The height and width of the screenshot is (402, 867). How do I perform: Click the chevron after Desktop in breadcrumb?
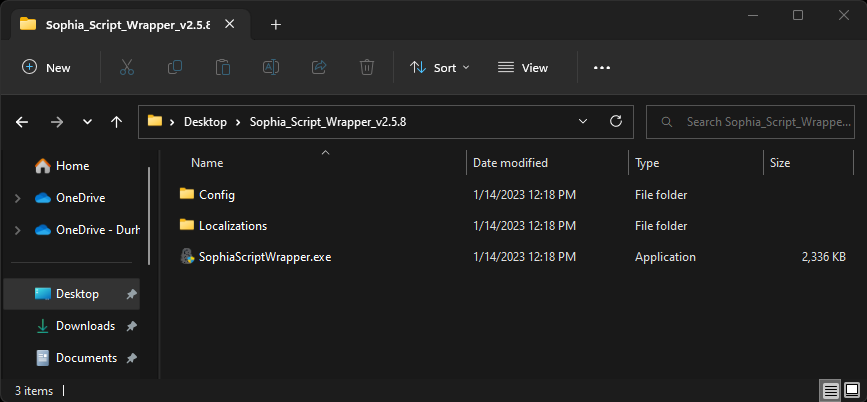pyautogui.click(x=238, y=122)
